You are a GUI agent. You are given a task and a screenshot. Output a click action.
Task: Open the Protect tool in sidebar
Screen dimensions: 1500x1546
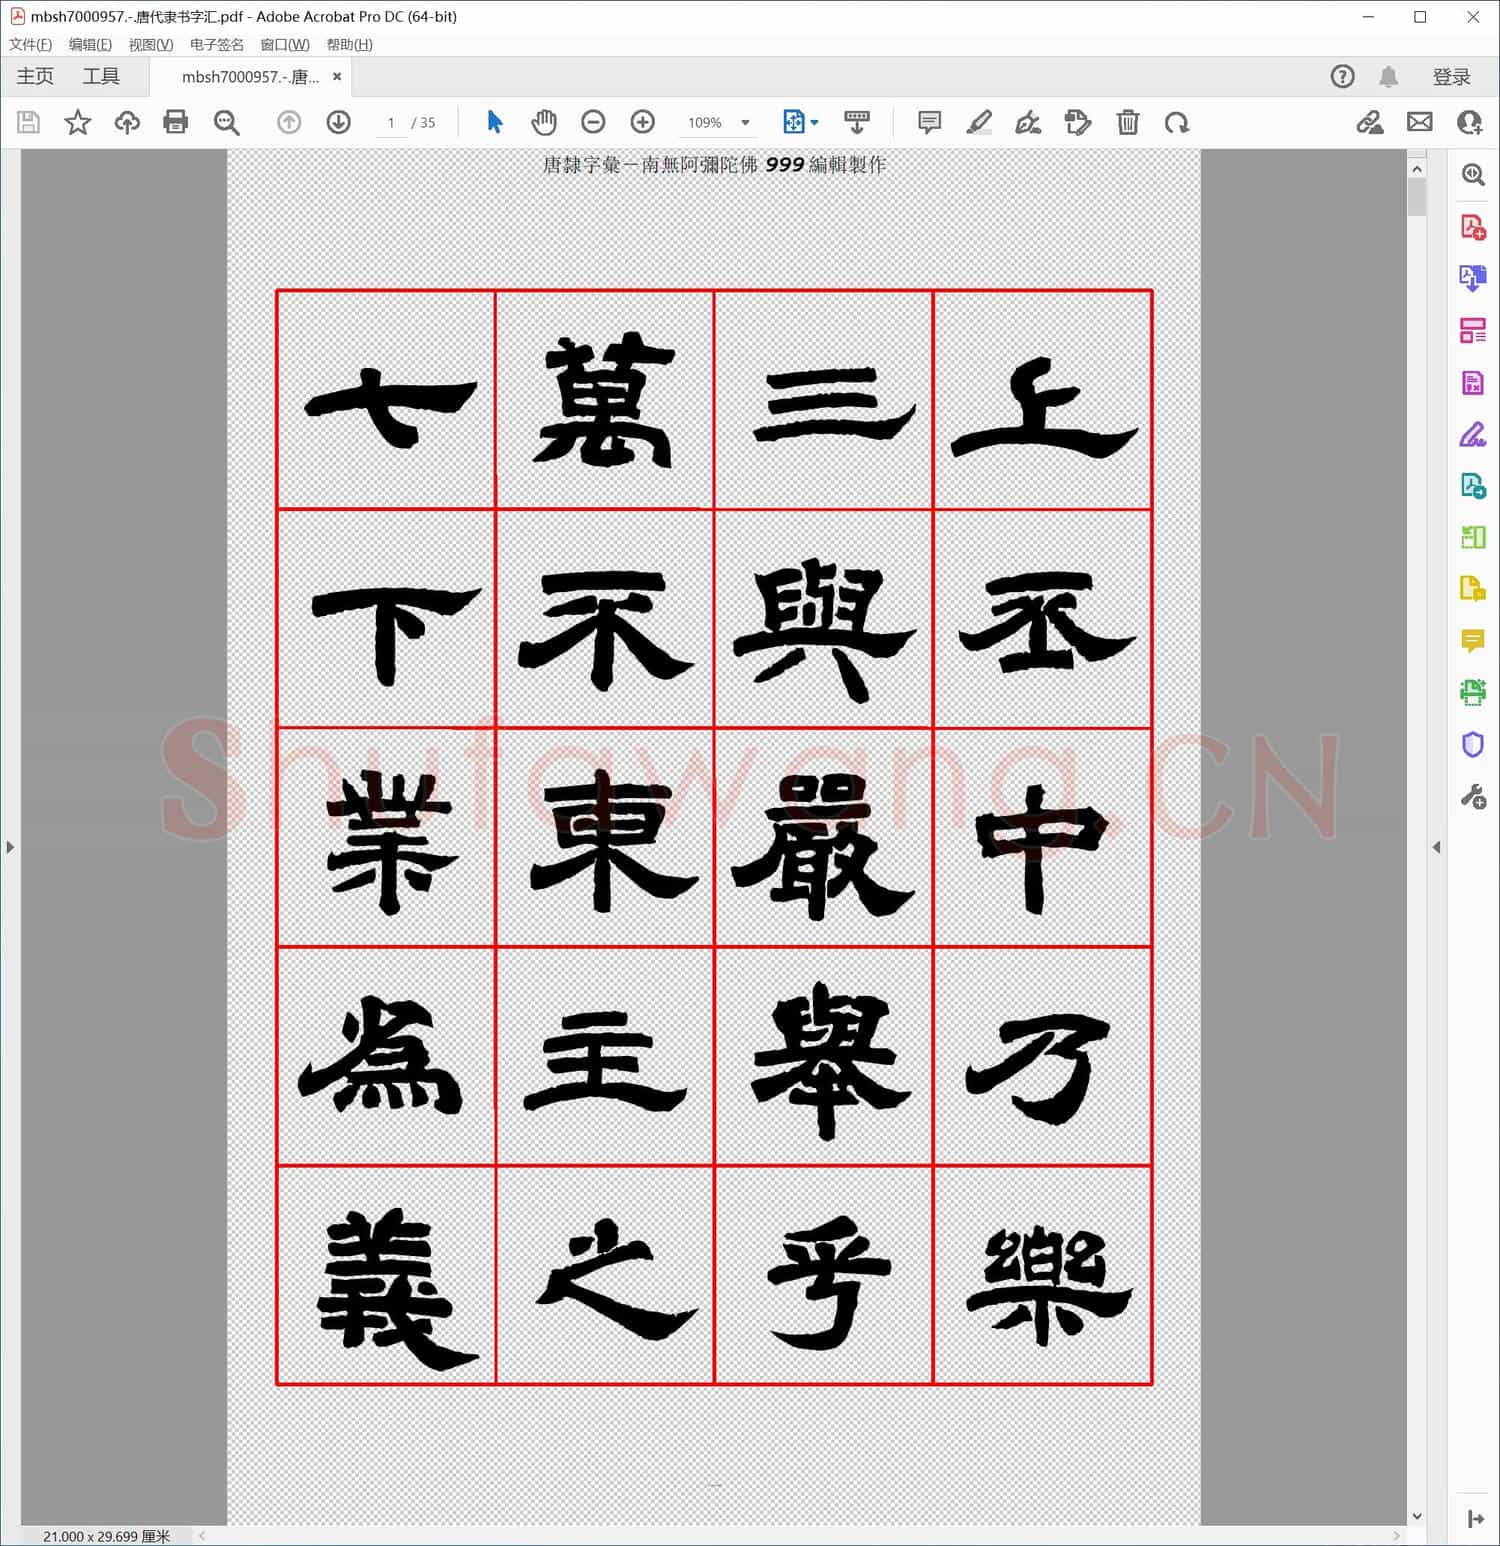tap(1472, 744)
